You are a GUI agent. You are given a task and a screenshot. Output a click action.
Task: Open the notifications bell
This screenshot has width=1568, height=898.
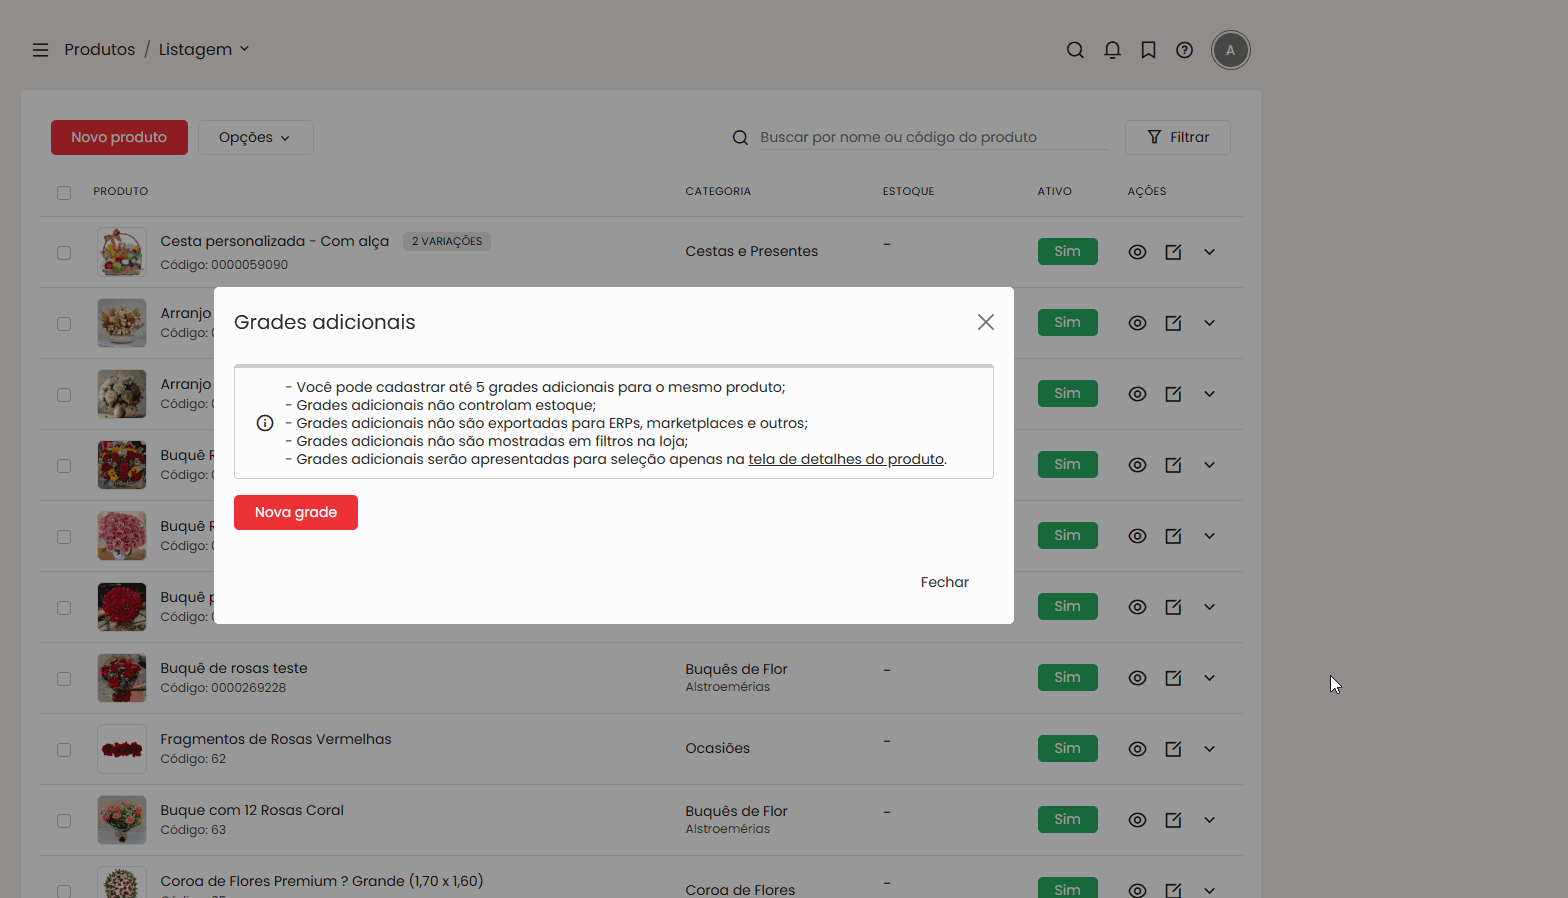[1112, 50]
